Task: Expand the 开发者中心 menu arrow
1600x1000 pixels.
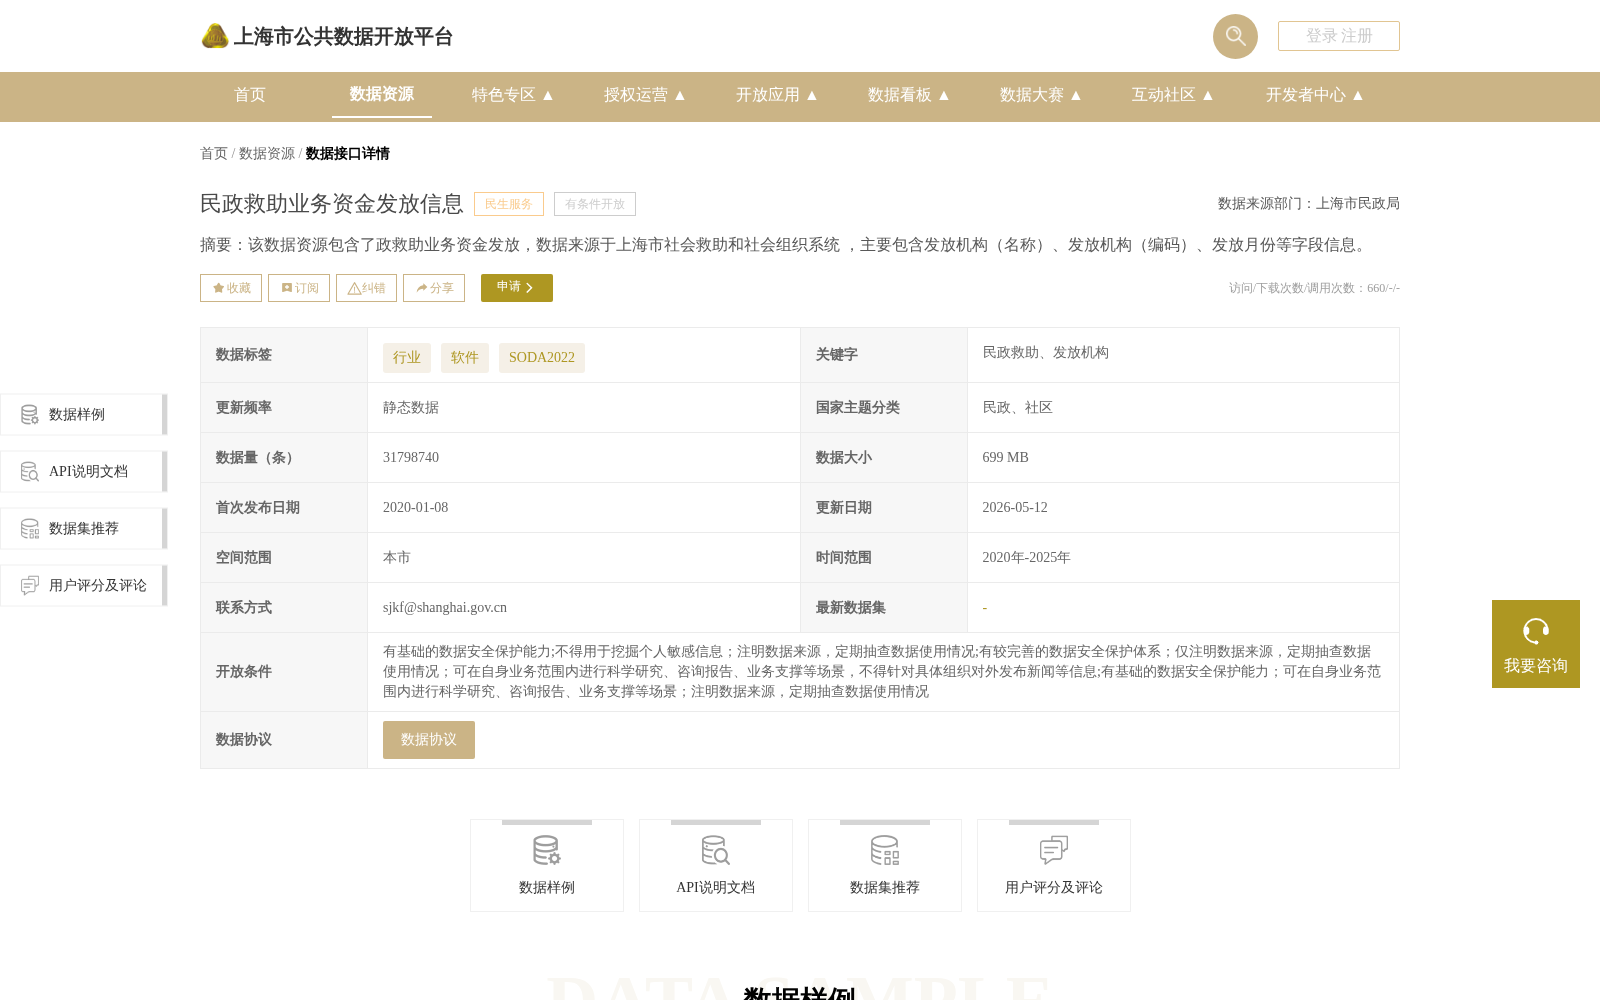Action: click(1358, 95)
